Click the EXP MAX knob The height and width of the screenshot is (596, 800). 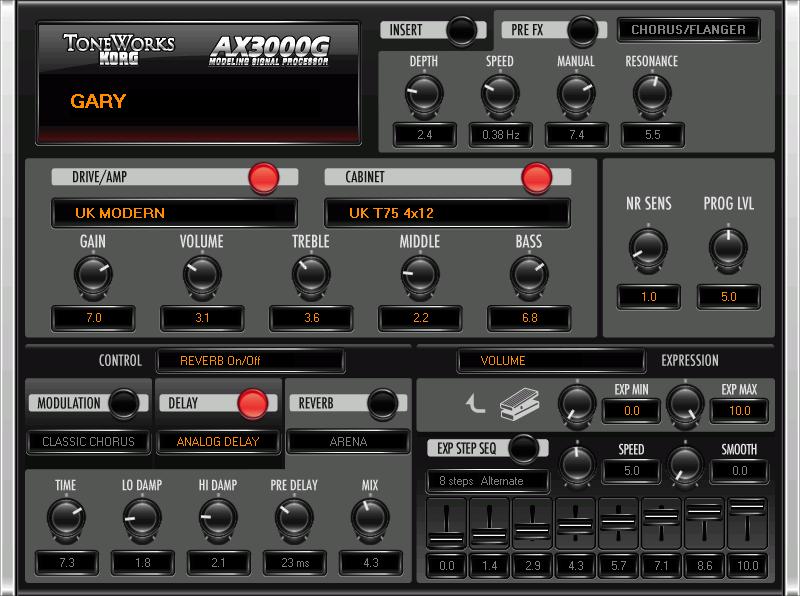coord(685,405)
